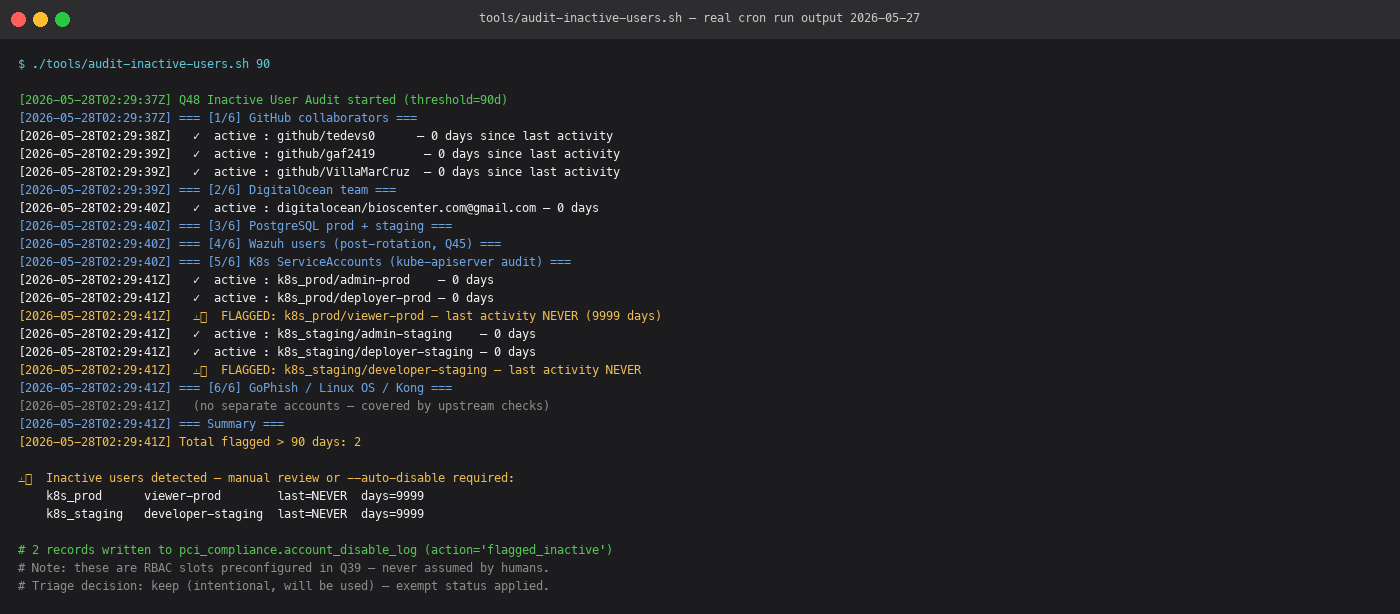Click 'Inactive users detected — manual review' message
The height and width of the screenshot is (614, 1400).
pos(280,478)
